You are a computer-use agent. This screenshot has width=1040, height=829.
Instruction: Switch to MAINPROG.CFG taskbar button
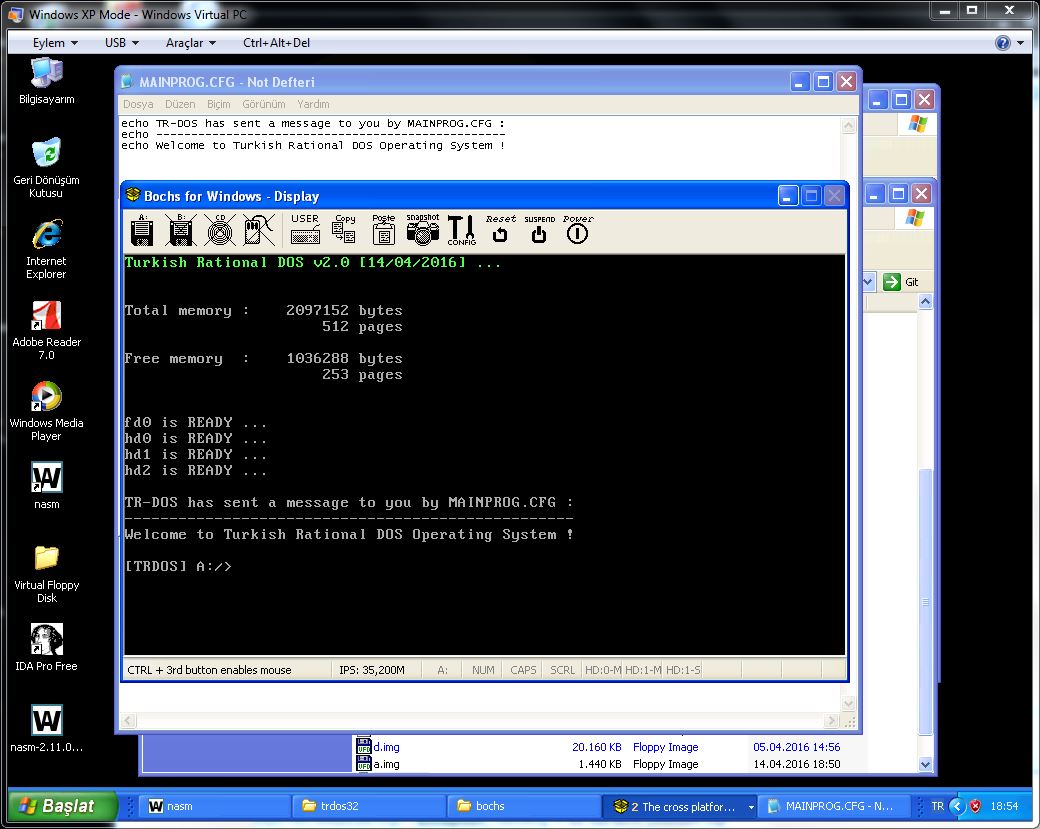833,806
